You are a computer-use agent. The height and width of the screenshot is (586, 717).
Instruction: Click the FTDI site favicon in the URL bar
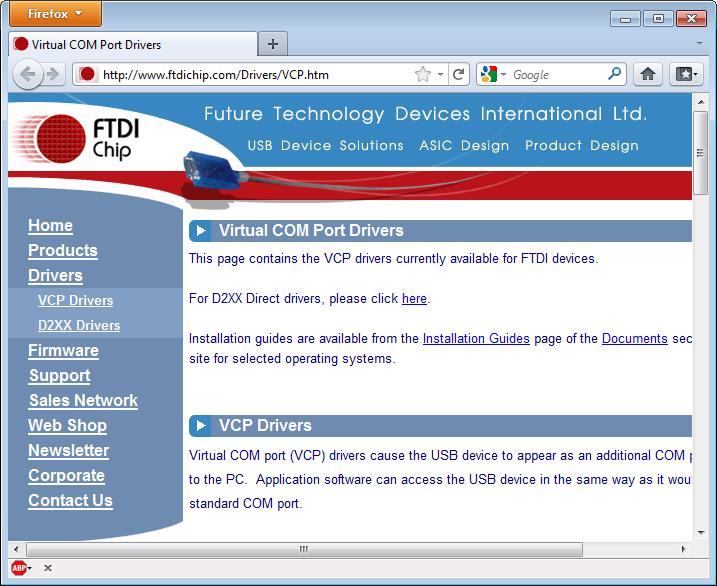click(x=86, y=74)
